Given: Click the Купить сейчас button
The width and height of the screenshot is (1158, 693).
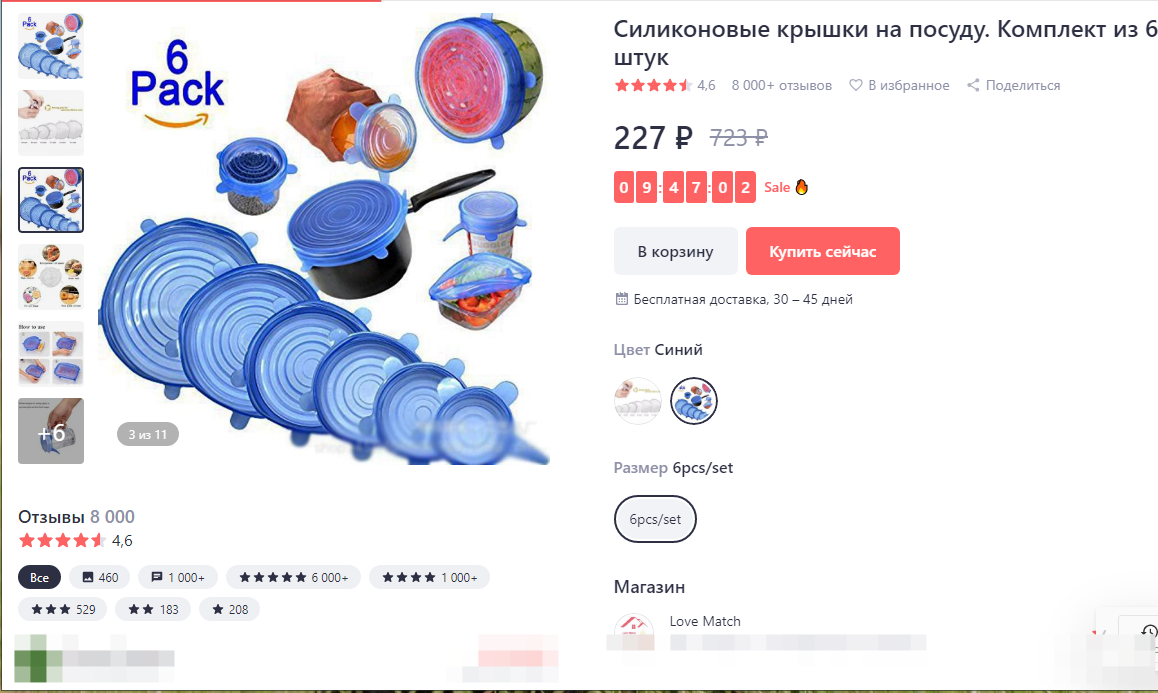Looking at the screenshot, I should (x=823, y=251).
